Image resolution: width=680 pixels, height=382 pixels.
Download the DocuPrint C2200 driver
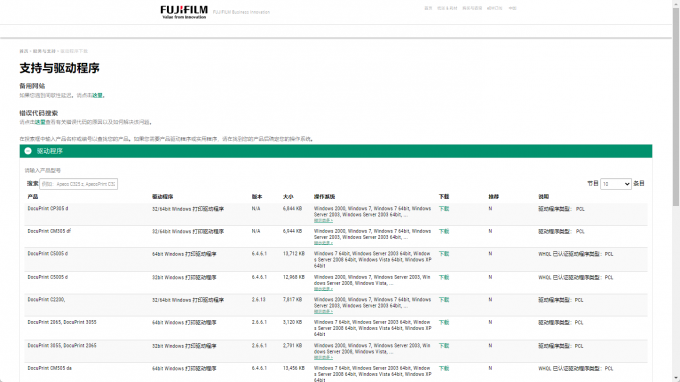444,300
